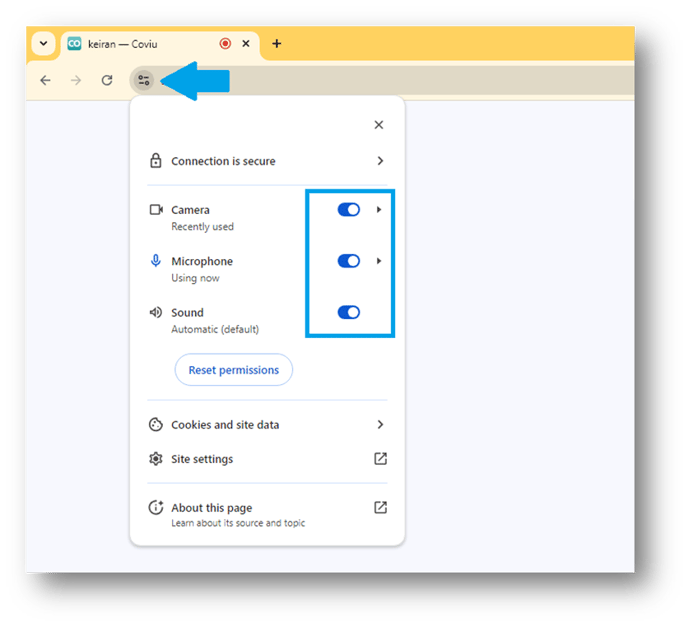Open Connection is secure details
This screenshot has width=688, height=626.
coord(267,161)
